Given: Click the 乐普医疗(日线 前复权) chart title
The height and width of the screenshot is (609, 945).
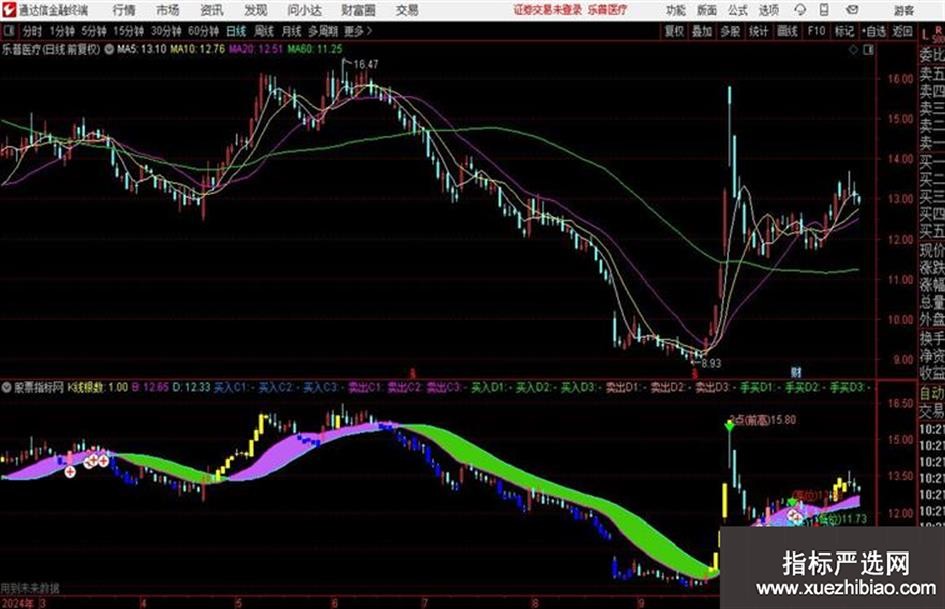Looking at the screenshot, I should (51, 49).
